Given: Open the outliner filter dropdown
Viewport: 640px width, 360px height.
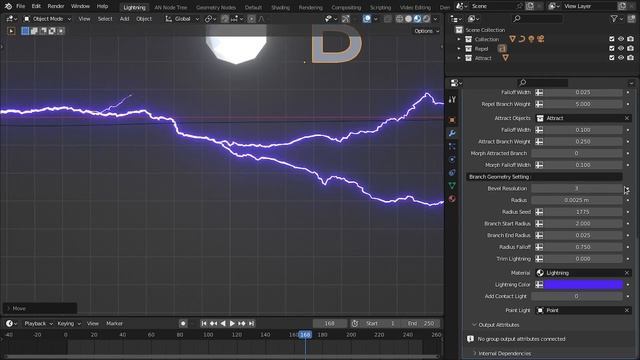Looking at the screenshot, I should point(616,19).
